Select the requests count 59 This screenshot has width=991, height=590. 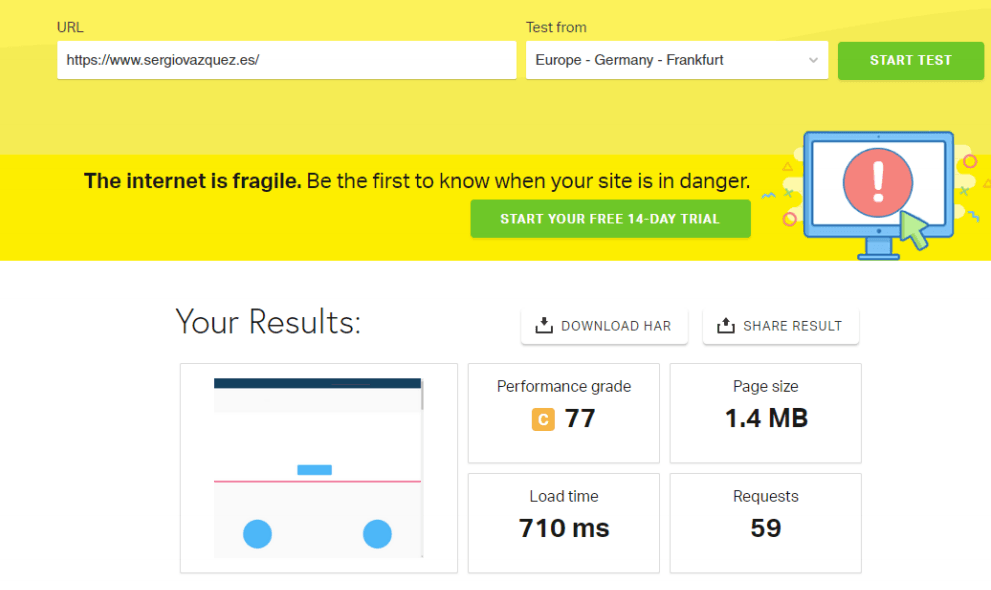765,528
